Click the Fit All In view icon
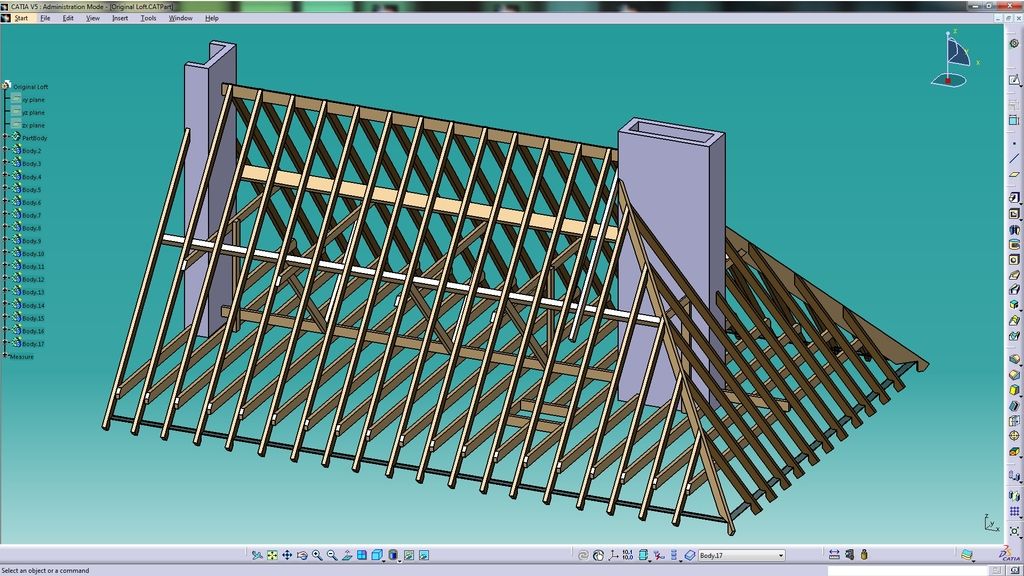 pos(272,555)
